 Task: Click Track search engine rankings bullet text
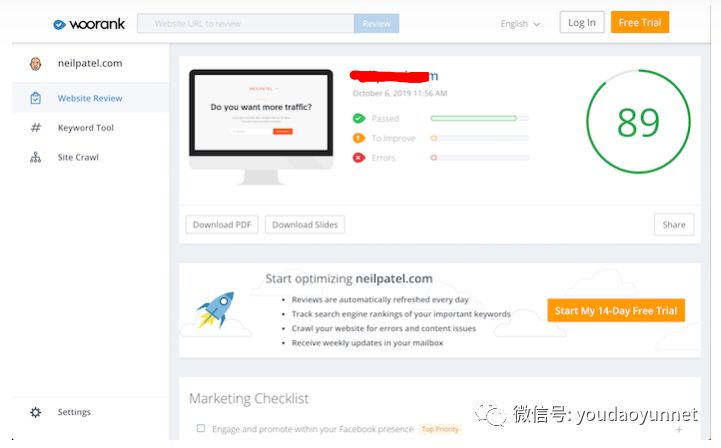[x=401, y=314]
